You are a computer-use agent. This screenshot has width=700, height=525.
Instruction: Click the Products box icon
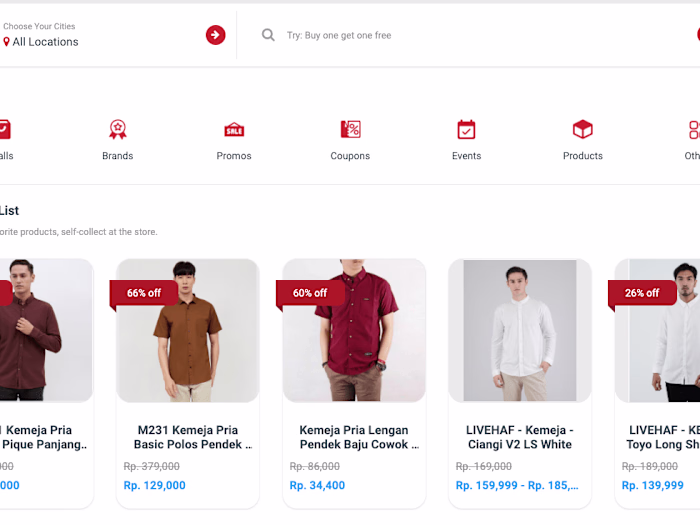point(583,129)
